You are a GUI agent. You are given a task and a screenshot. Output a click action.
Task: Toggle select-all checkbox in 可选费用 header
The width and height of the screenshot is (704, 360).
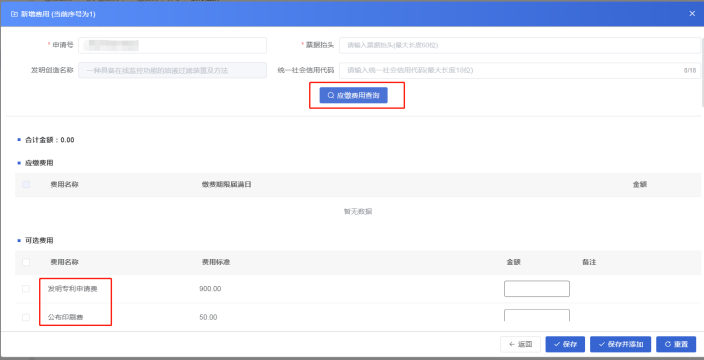26,262
